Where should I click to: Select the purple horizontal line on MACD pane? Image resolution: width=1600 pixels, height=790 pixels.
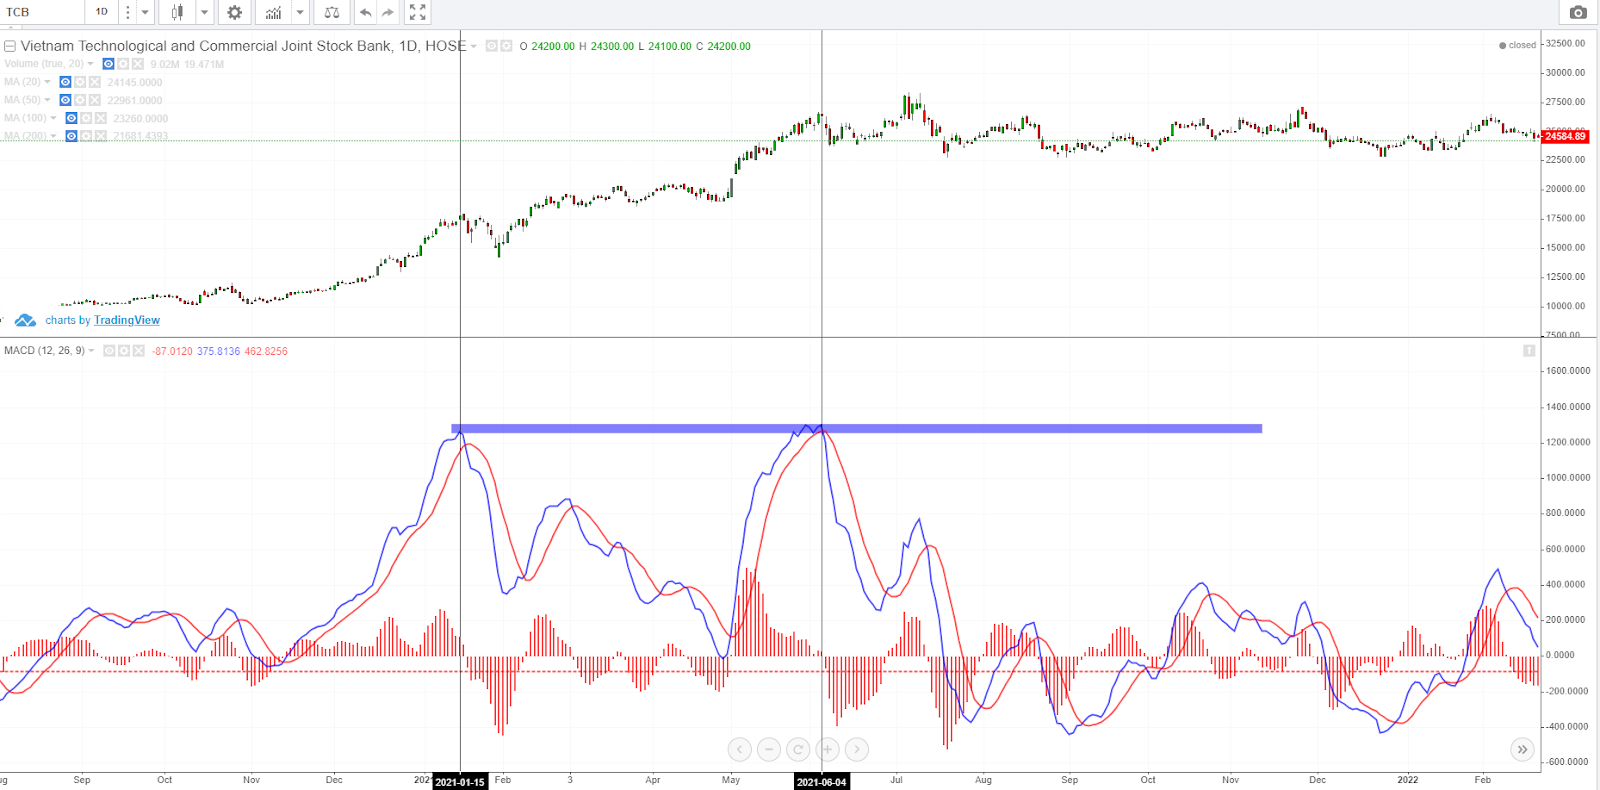point(856,429)
